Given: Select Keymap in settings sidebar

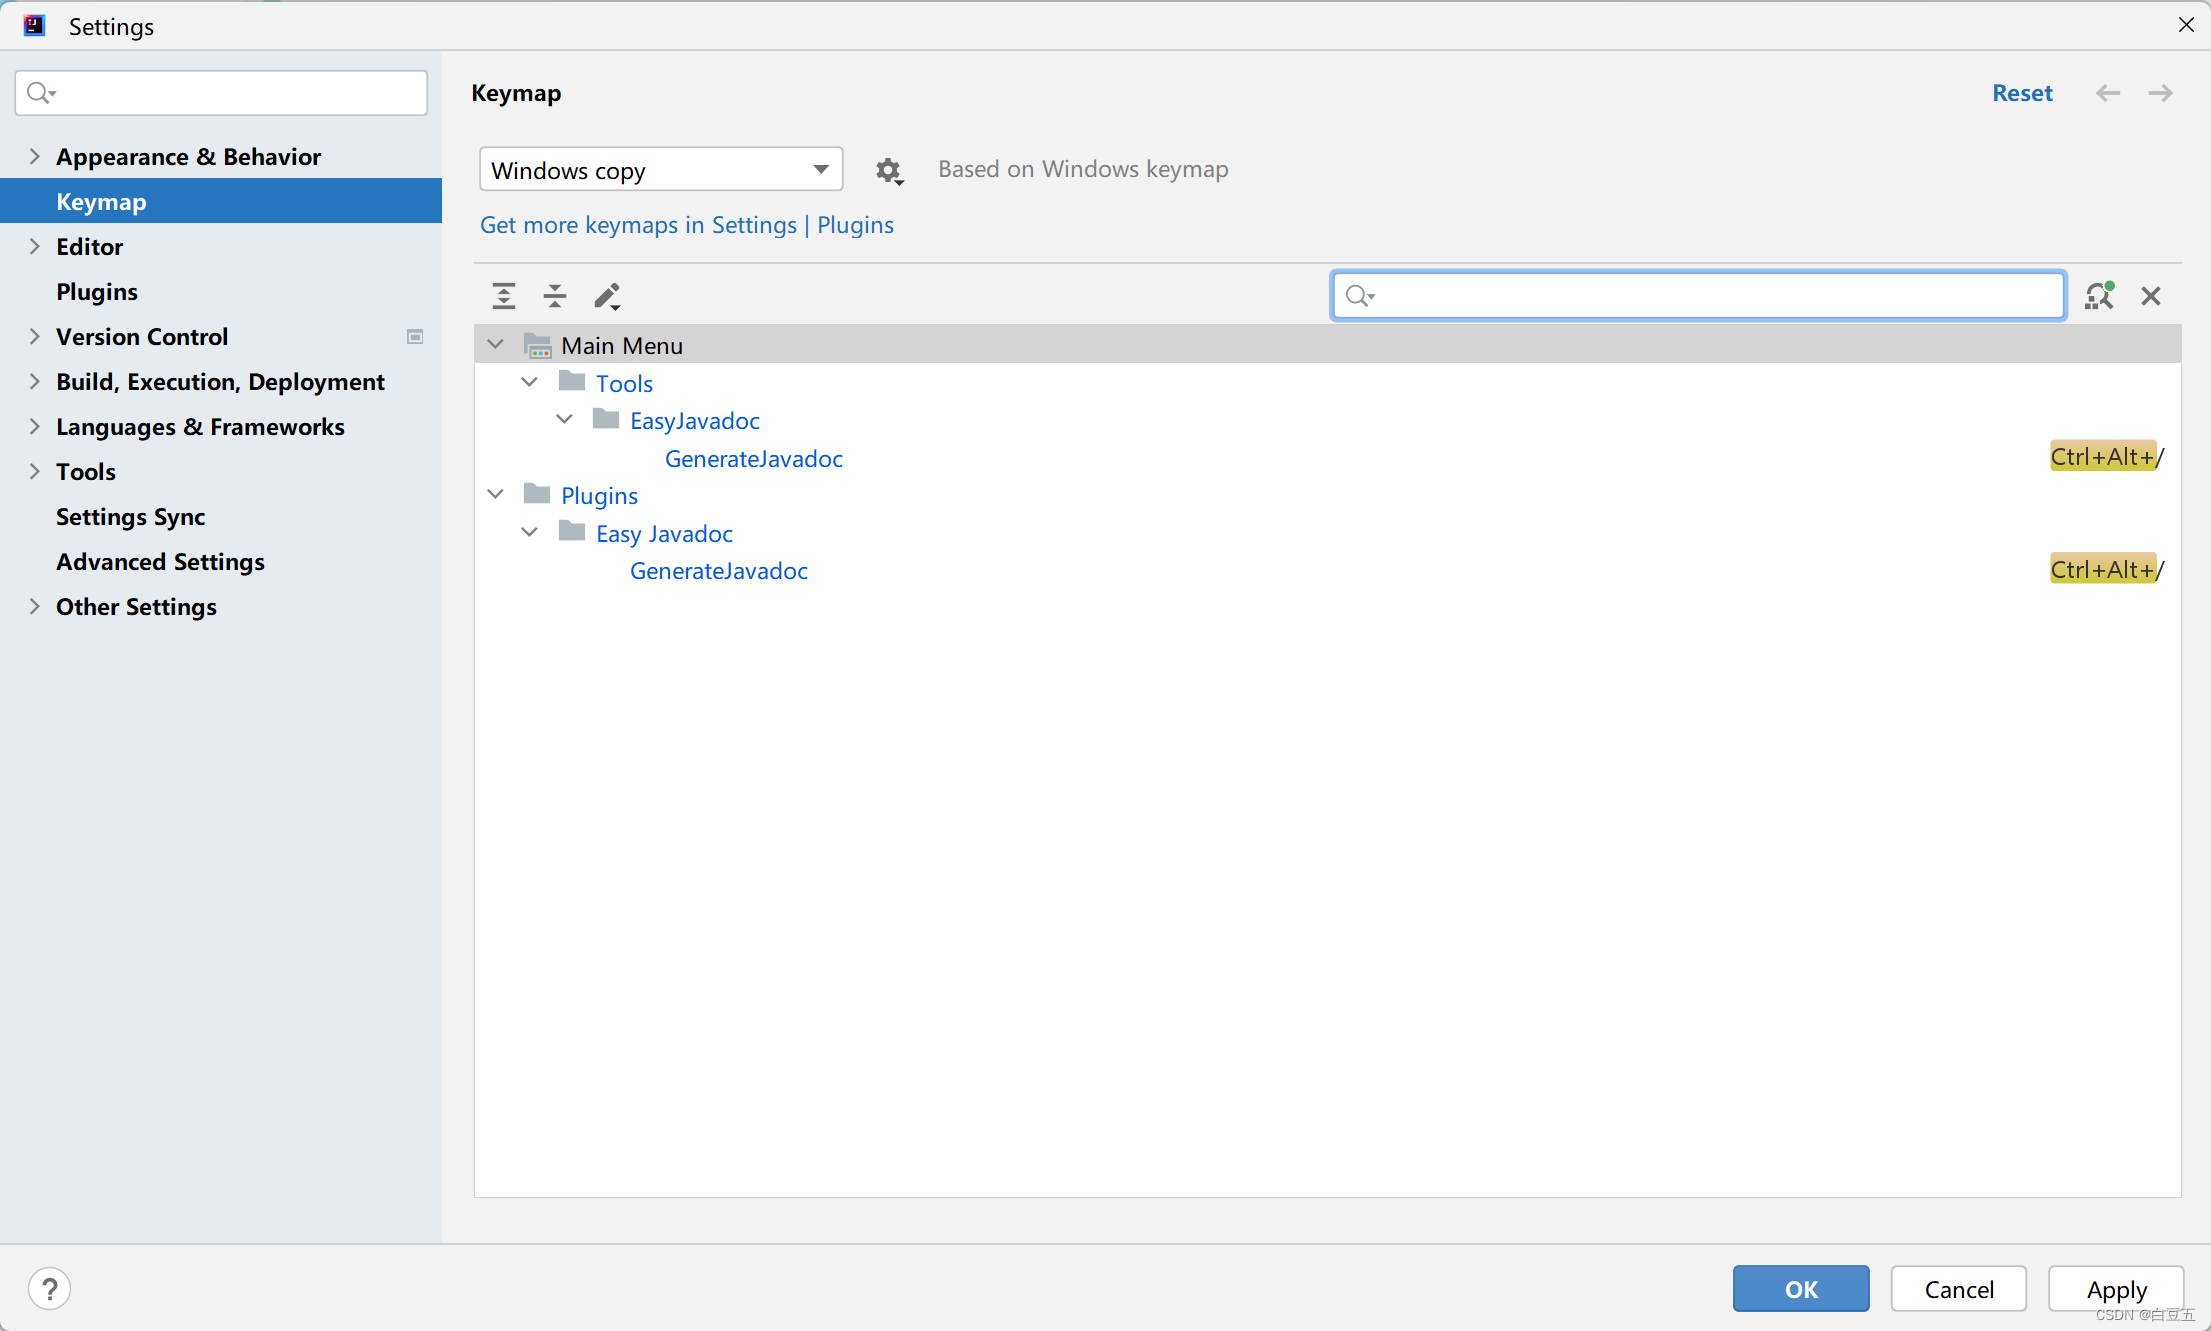Looking at the screenshot, I should [221, 201].
